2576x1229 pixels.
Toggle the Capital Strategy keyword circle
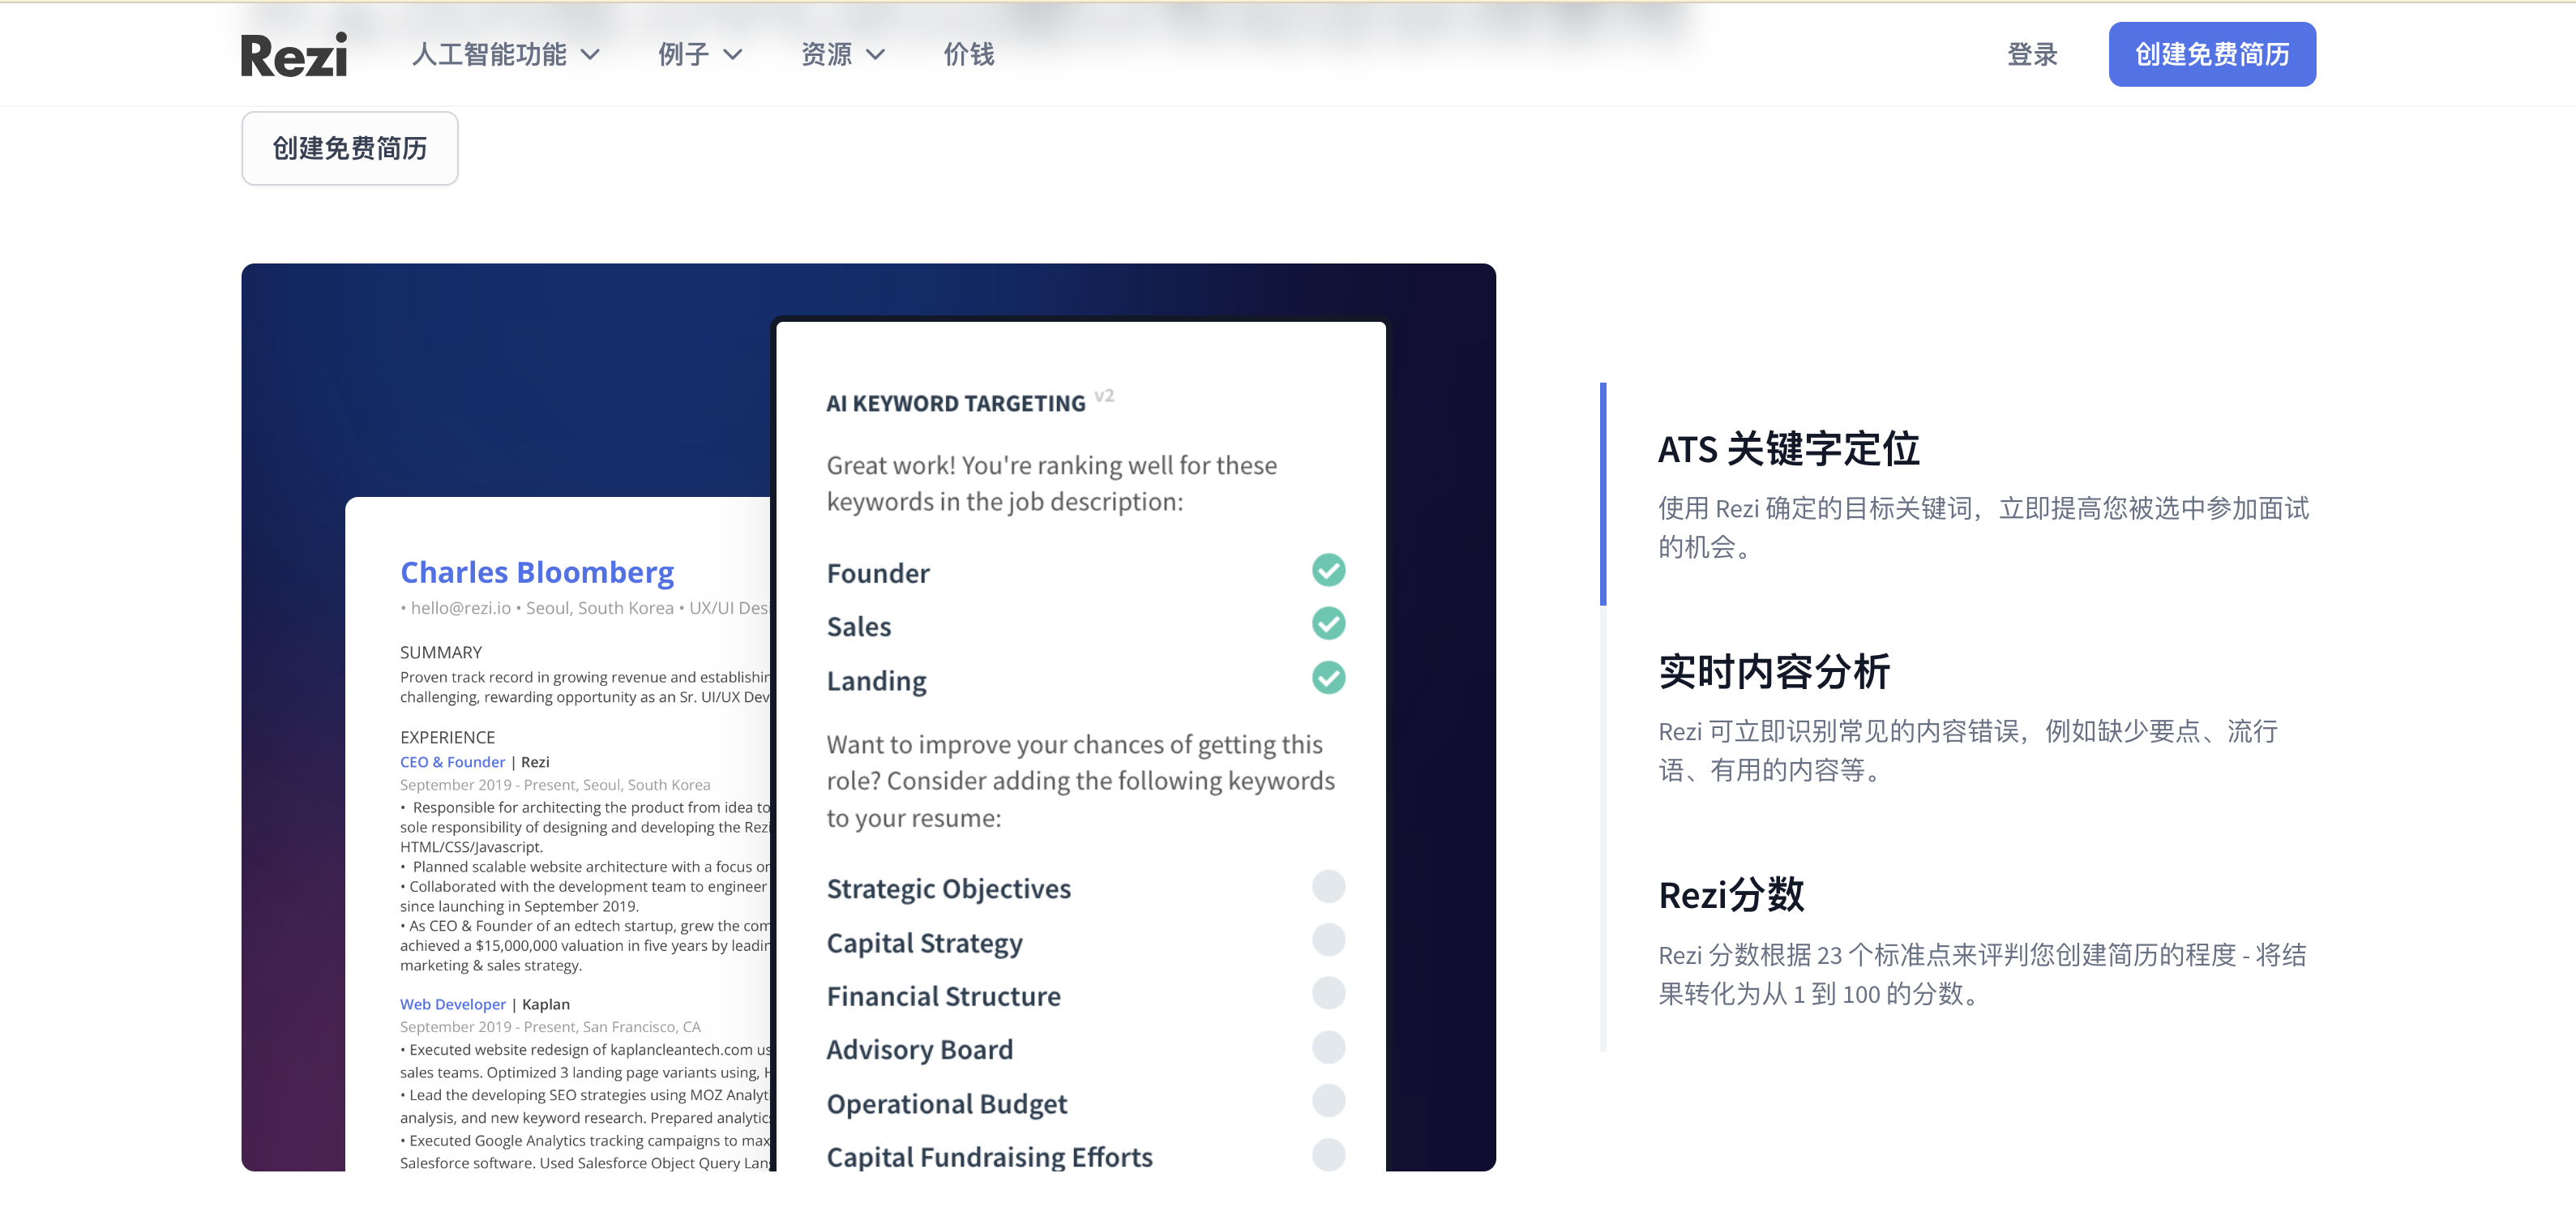tap(1328, 940)
